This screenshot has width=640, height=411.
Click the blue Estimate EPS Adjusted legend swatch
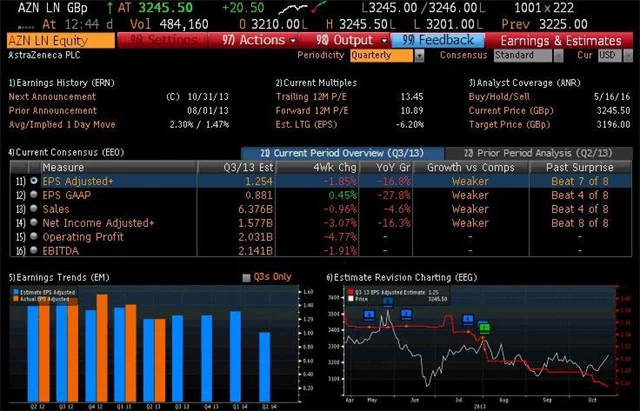pyautogui.click(x=13, y=291)
